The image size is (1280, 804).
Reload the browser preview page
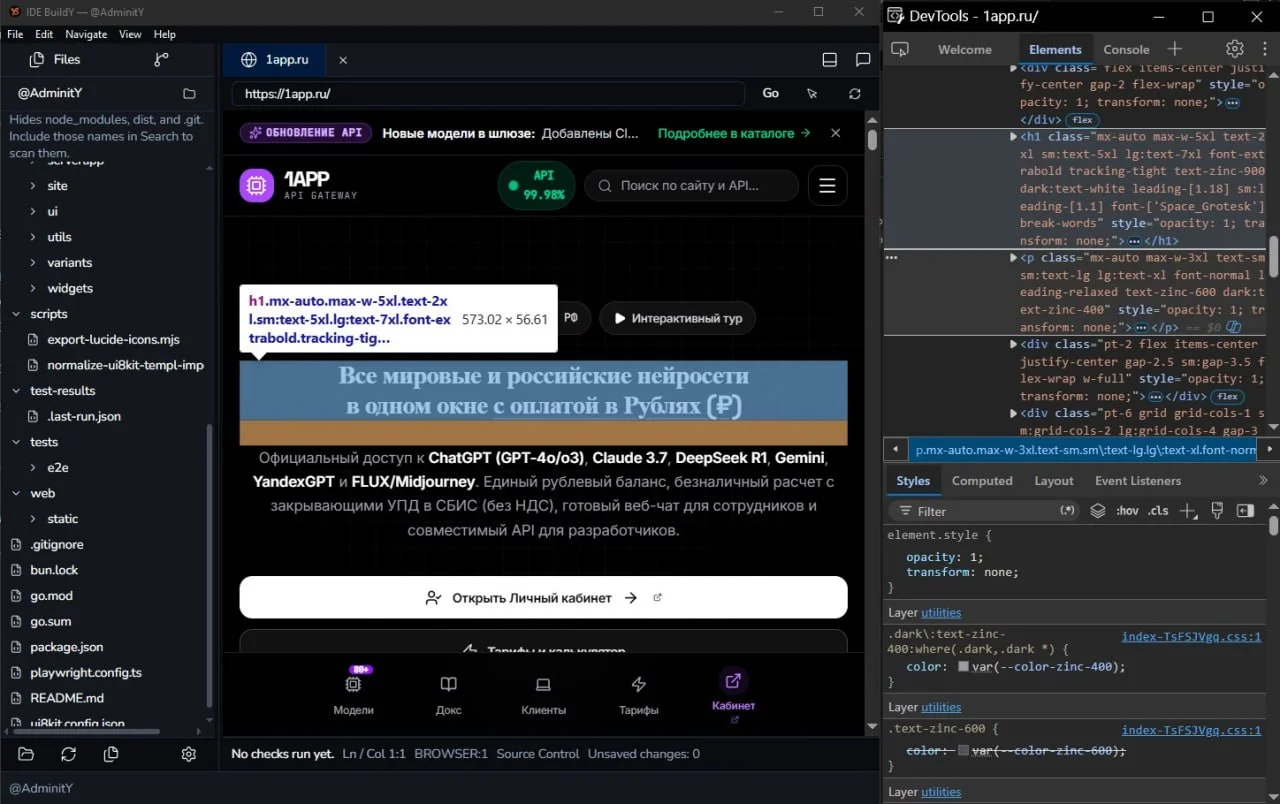click(x=855, y=93)
